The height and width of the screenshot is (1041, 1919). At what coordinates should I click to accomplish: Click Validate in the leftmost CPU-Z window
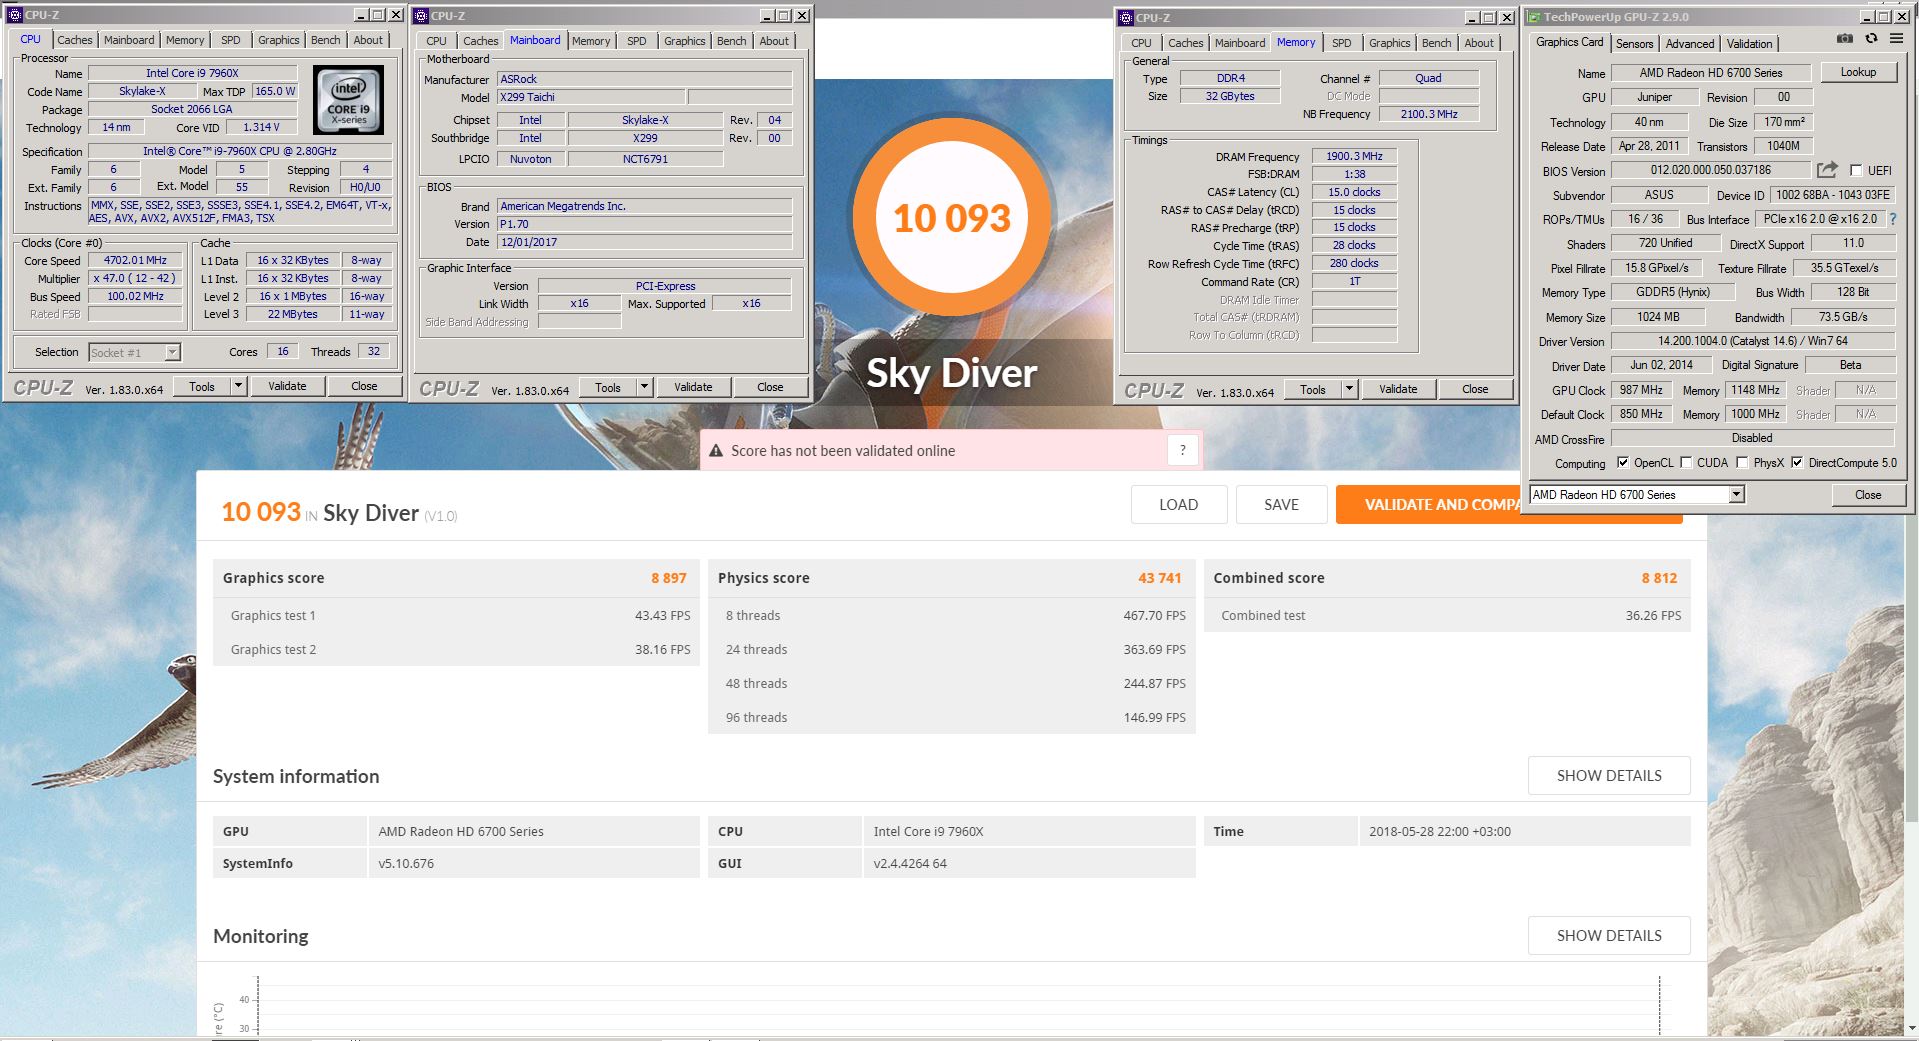[x=287, y=386]
